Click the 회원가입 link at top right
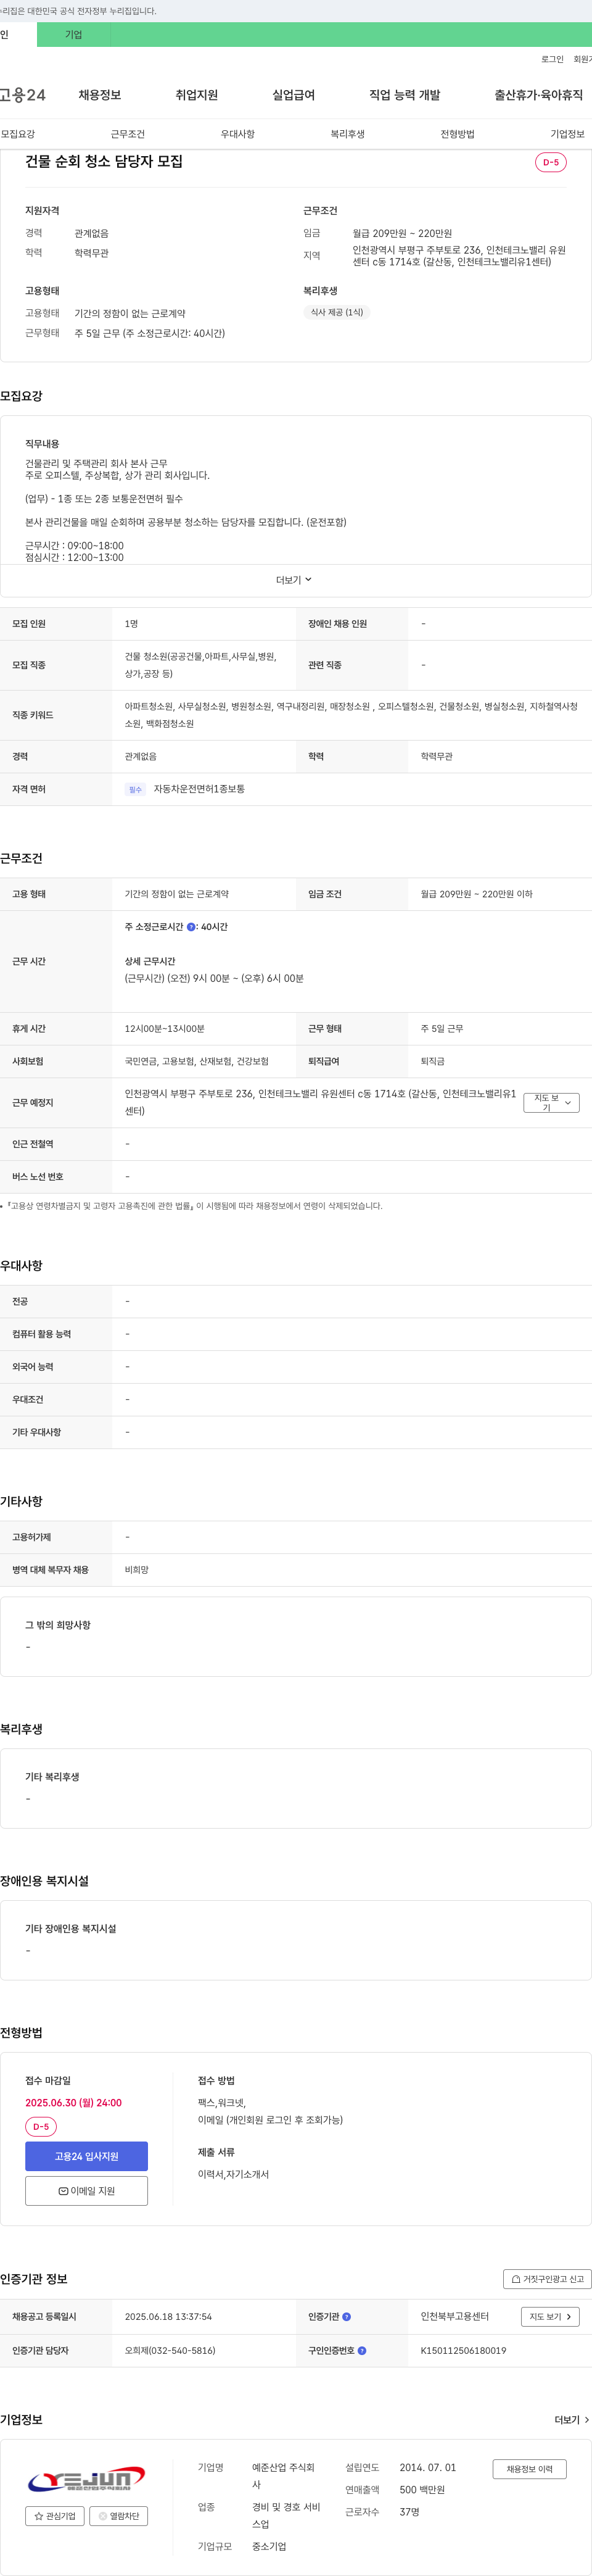Image resolution: width=592 pixels, height=2576 pixels. [582, 60]
